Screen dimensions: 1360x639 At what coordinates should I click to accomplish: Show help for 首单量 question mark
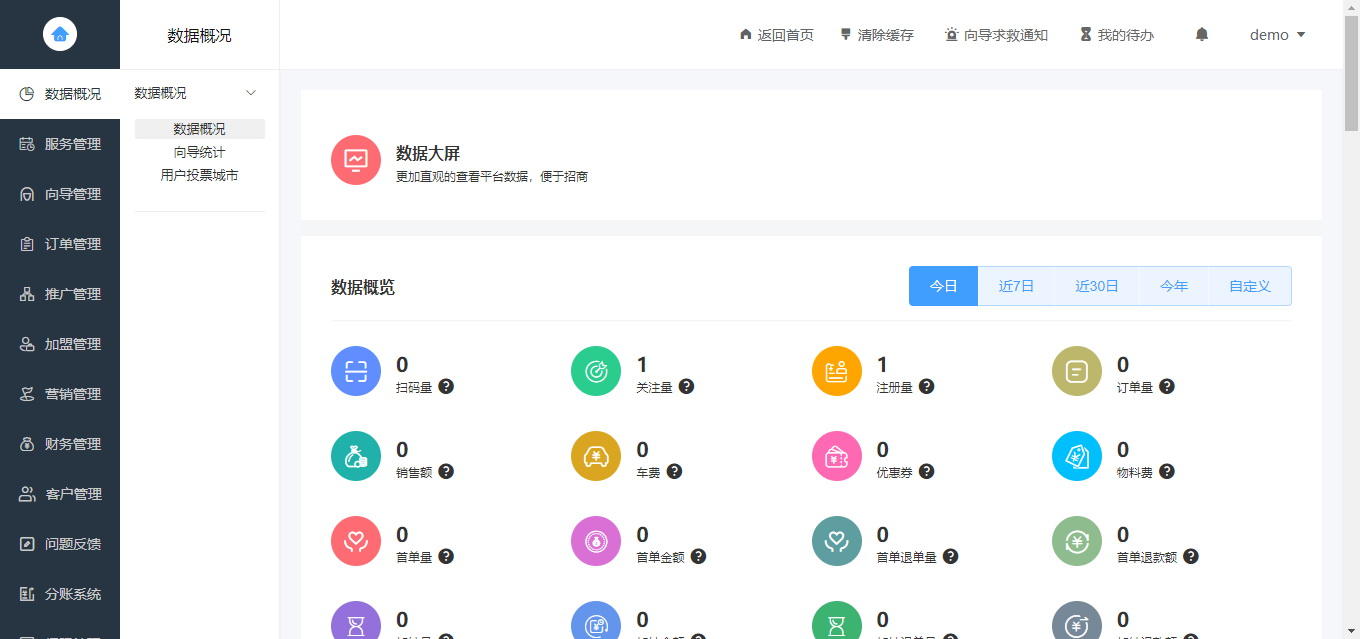(446, 556)
